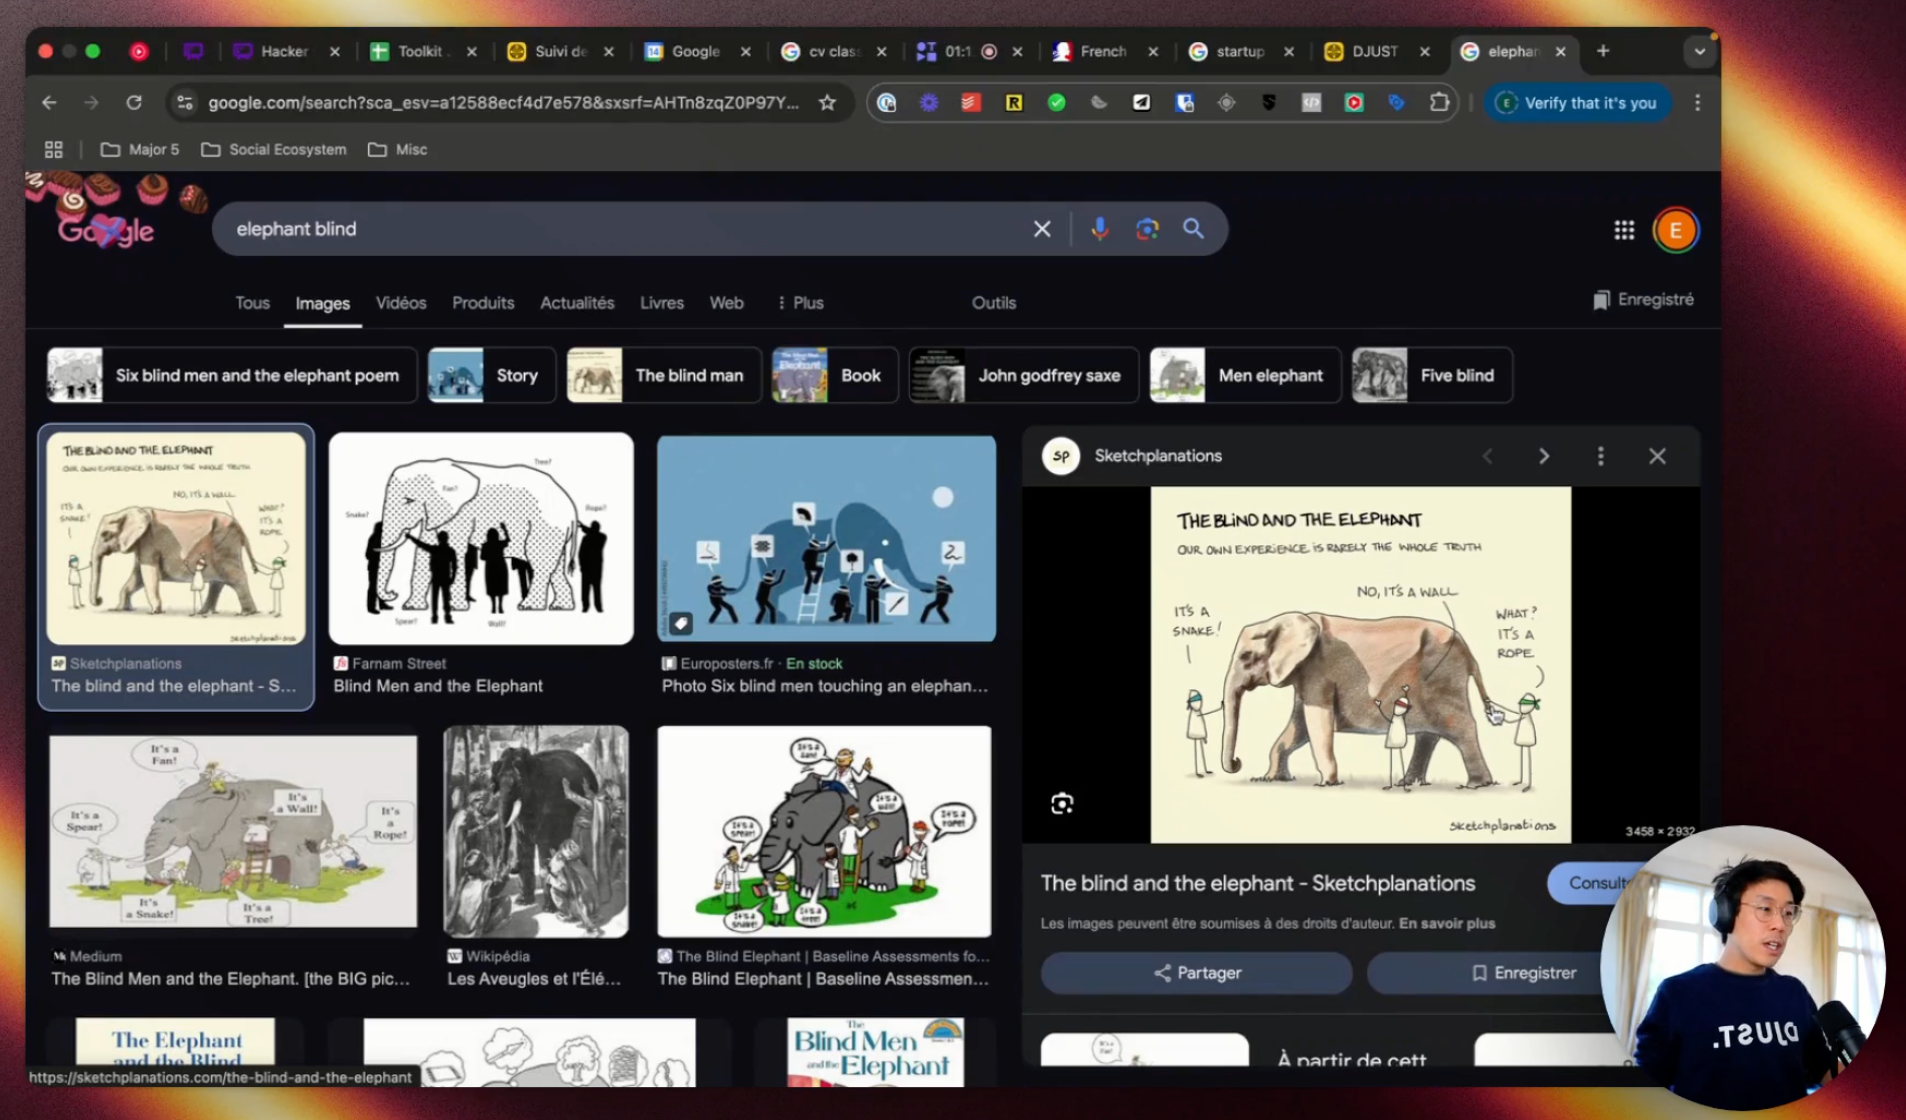Open the Google apps grid
This screenshot has height=1120, width=1906.
(x=1624, y=231)
